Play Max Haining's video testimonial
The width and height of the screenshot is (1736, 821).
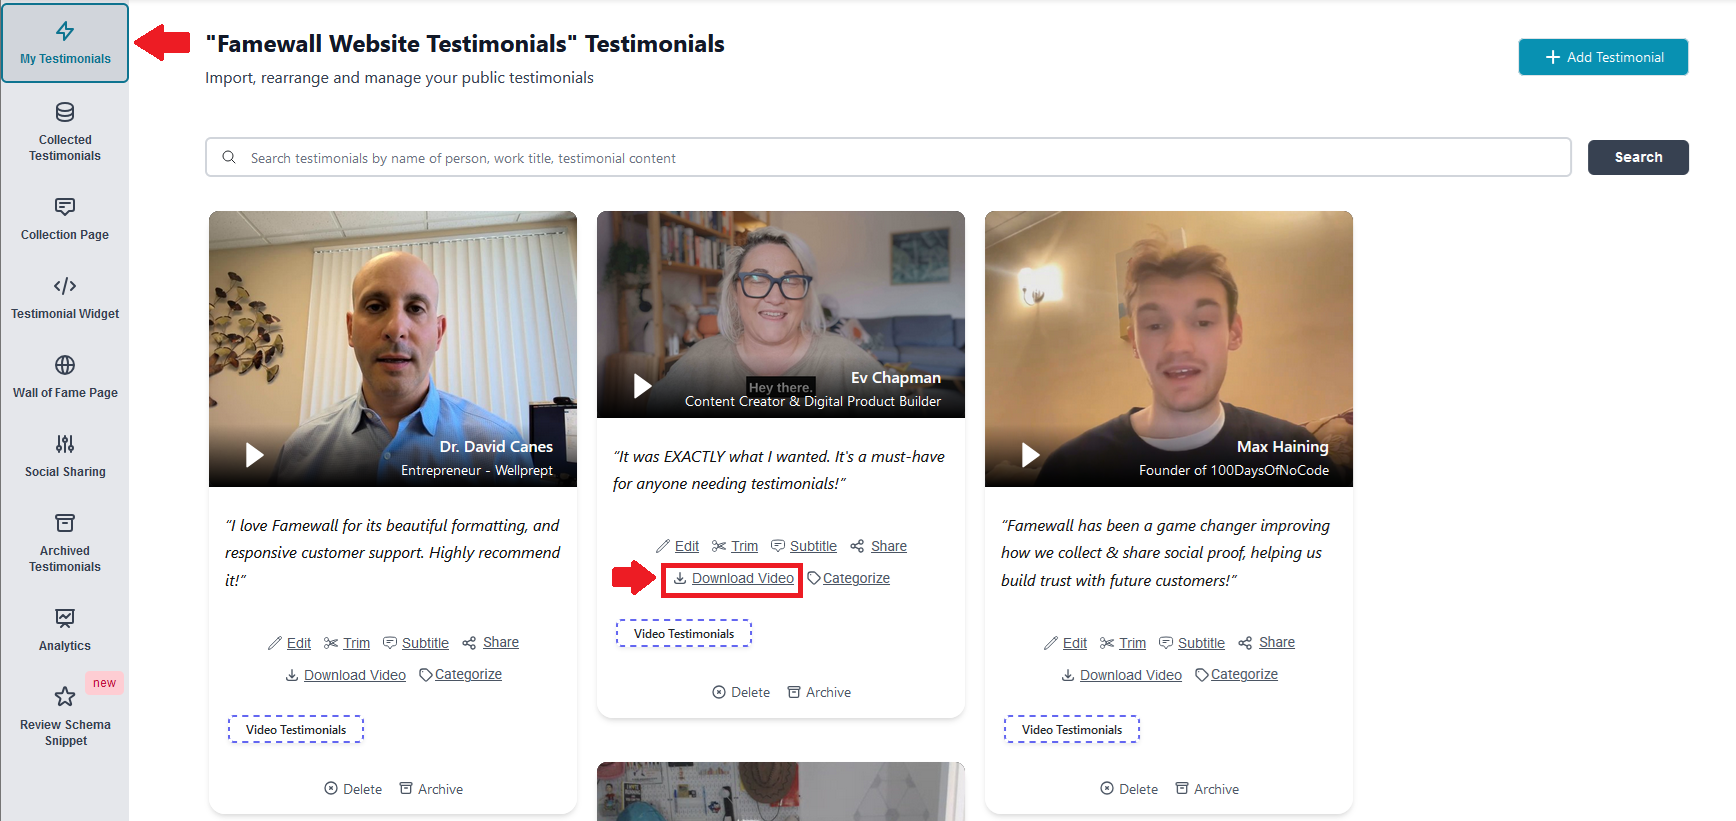coord(1031,455)
